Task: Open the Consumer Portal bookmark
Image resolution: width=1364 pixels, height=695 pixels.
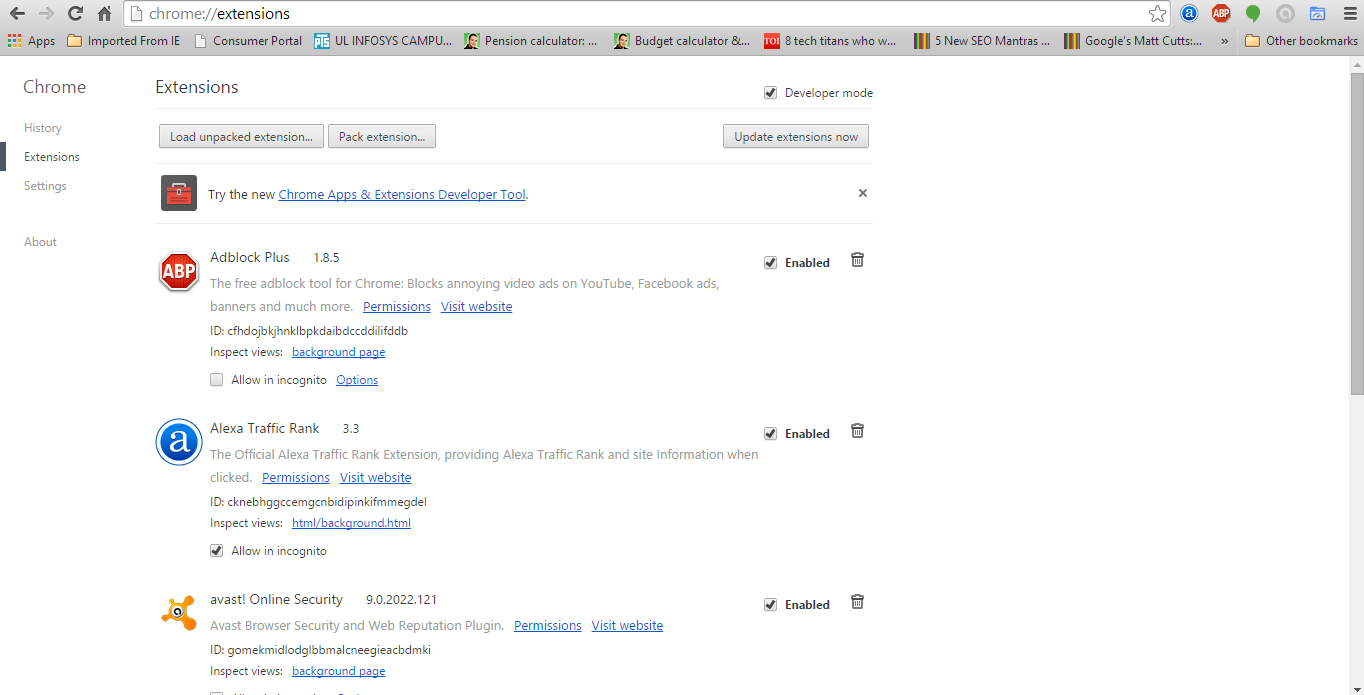Action: pos(247,41)
